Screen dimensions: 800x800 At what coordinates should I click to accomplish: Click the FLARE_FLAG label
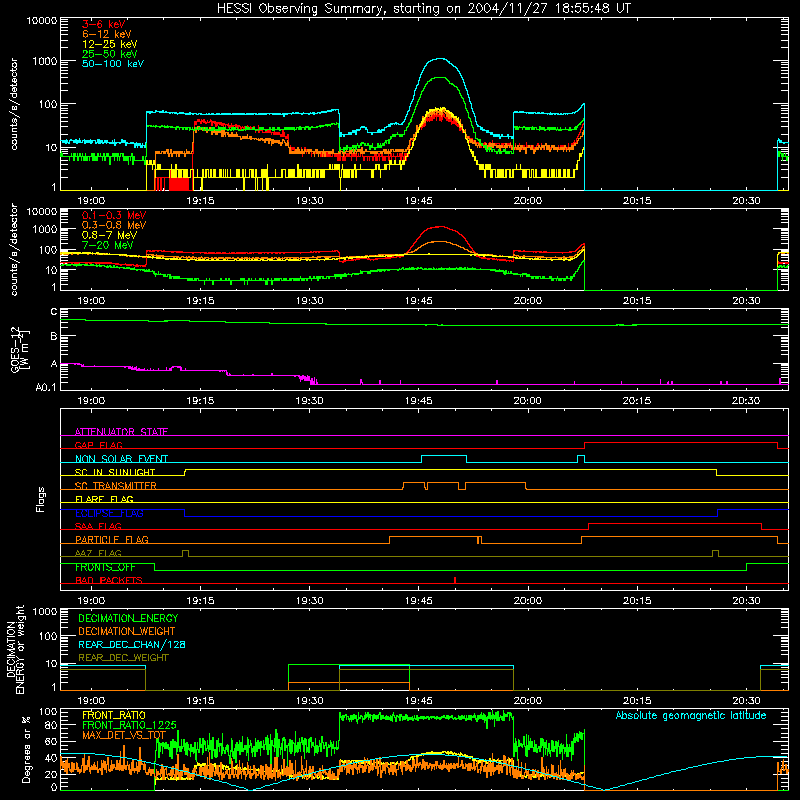(104, 499)
